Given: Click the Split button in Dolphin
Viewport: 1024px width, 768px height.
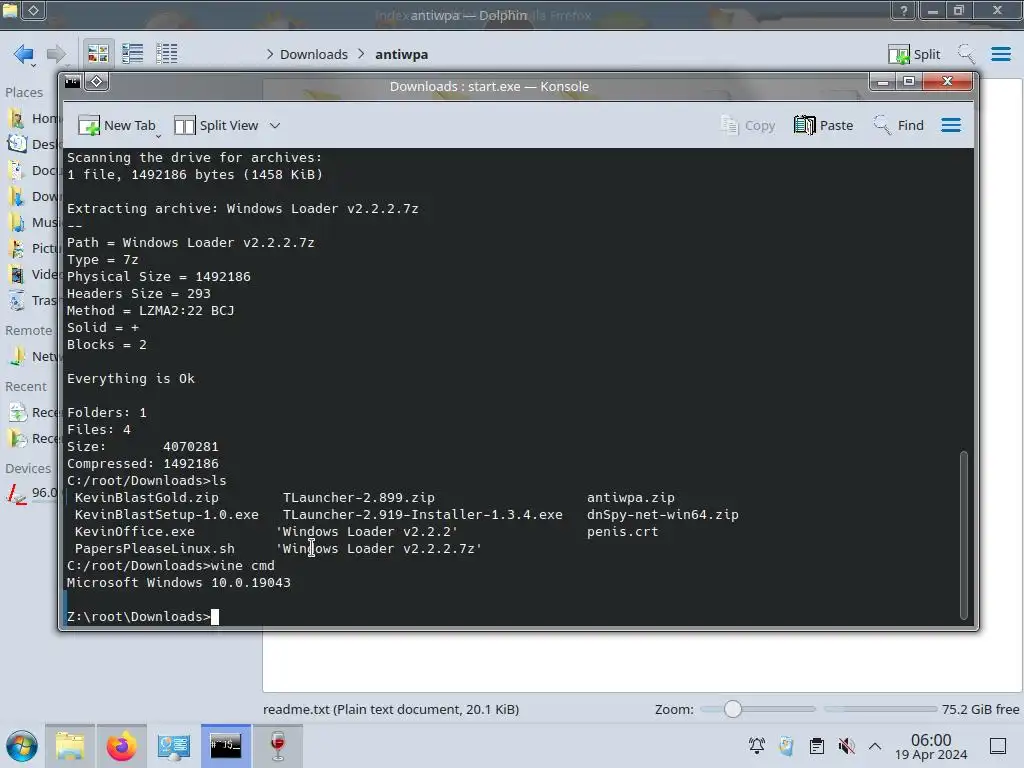Looking at the screenshot, I should click(x=914, y=54).
